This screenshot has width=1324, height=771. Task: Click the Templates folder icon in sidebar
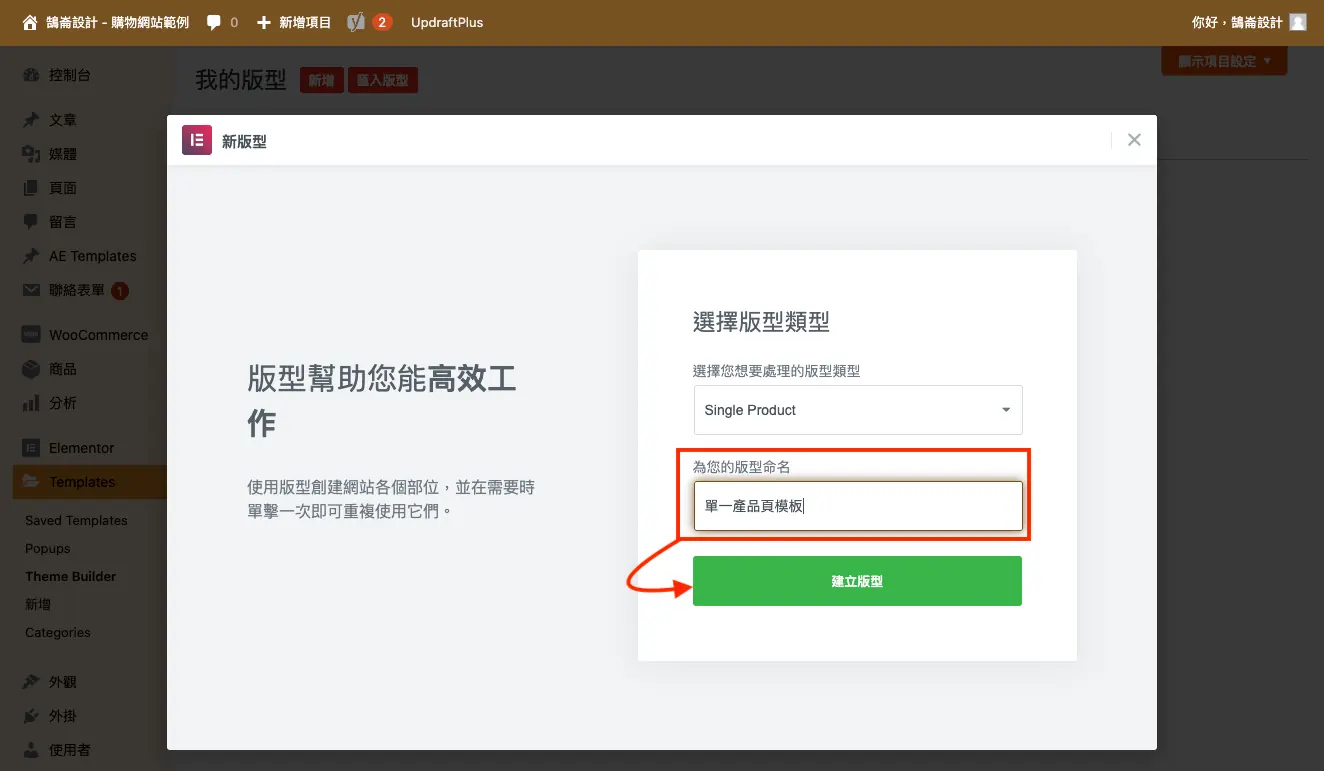[31, 482]
